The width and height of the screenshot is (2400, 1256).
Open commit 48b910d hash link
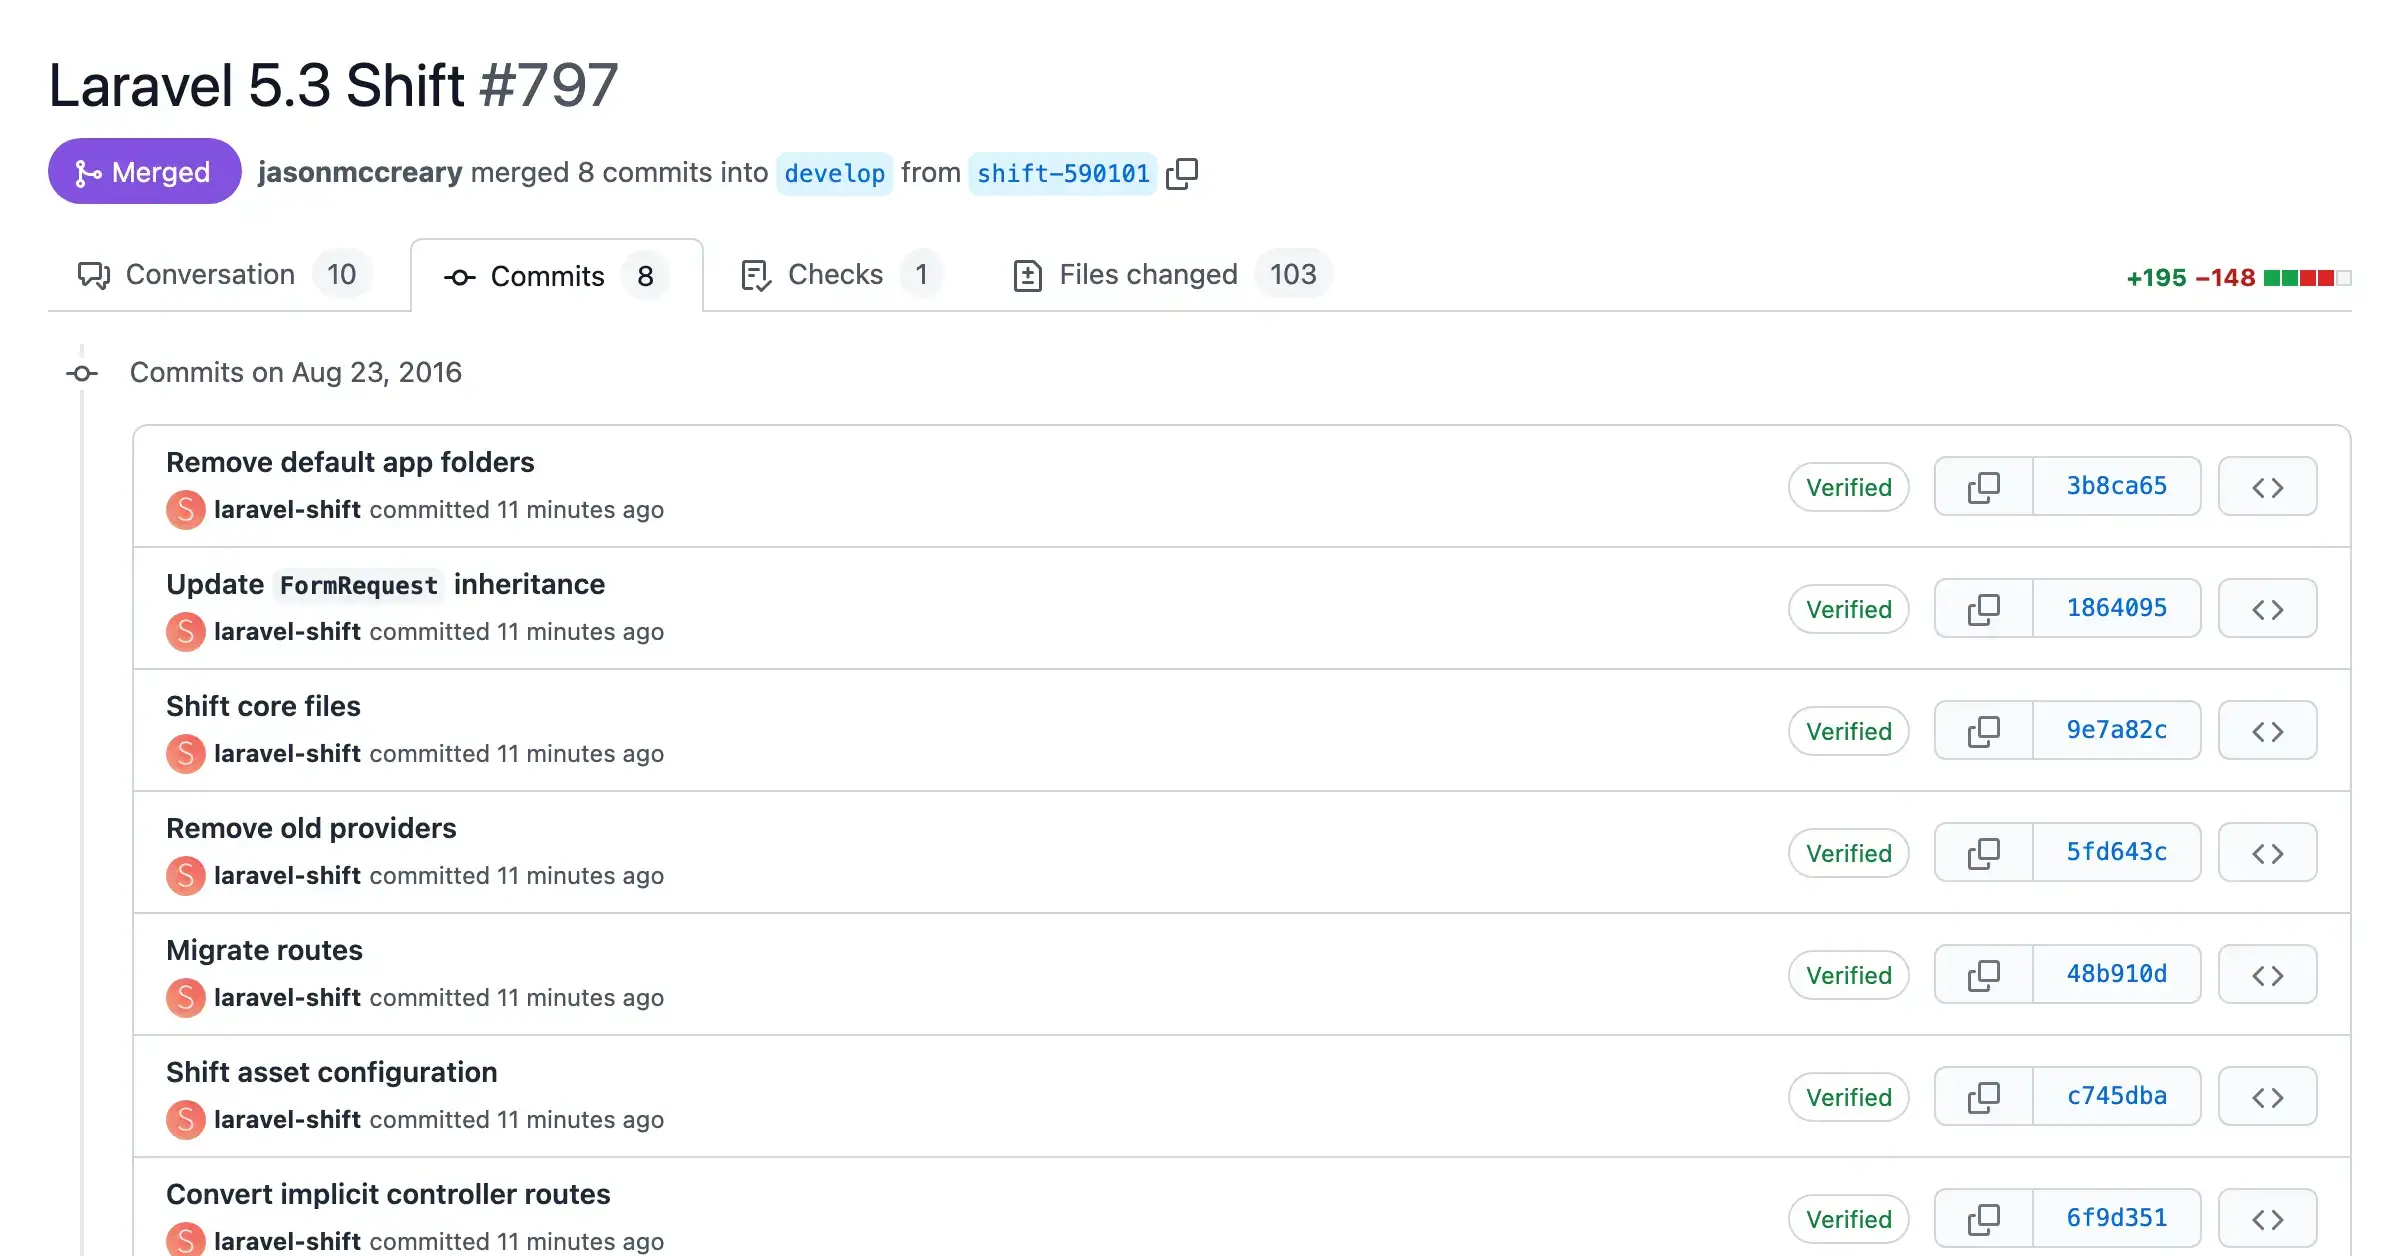[2117, 975]
